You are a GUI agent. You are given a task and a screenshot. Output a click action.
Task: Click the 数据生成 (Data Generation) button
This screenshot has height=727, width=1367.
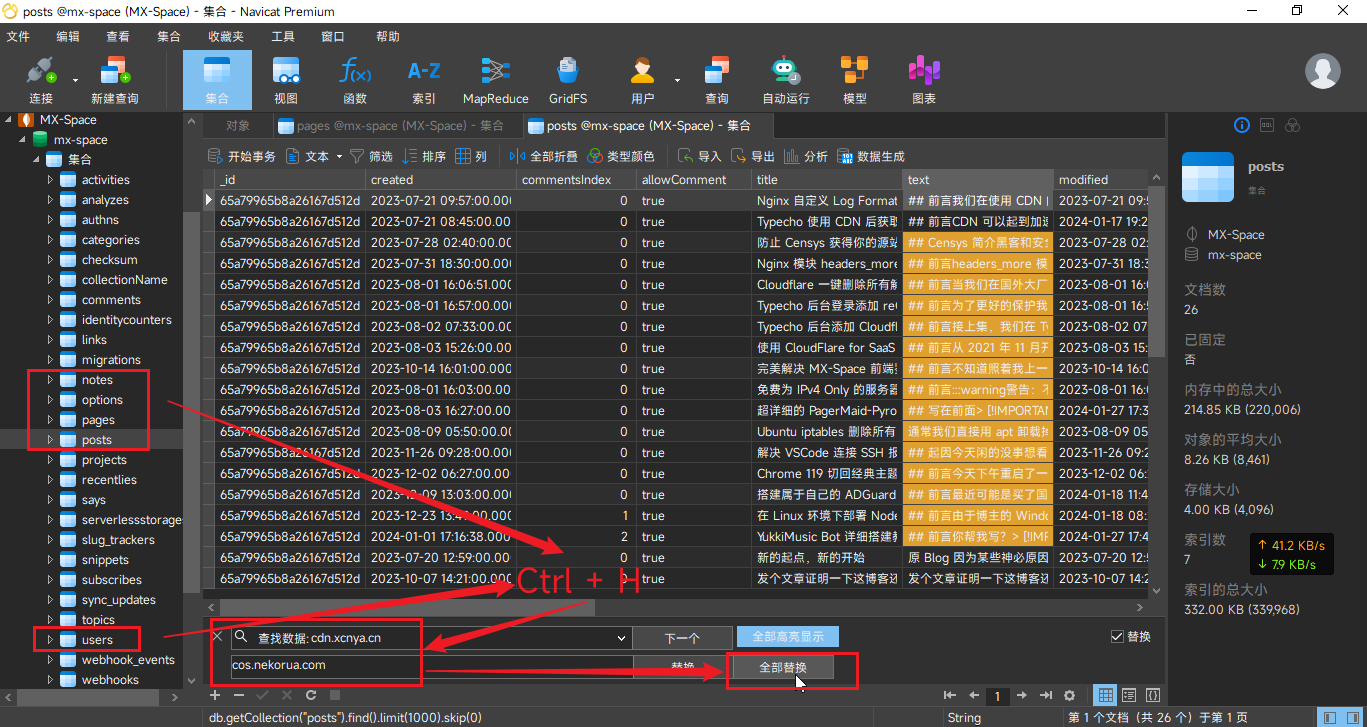tap(871, 156)
